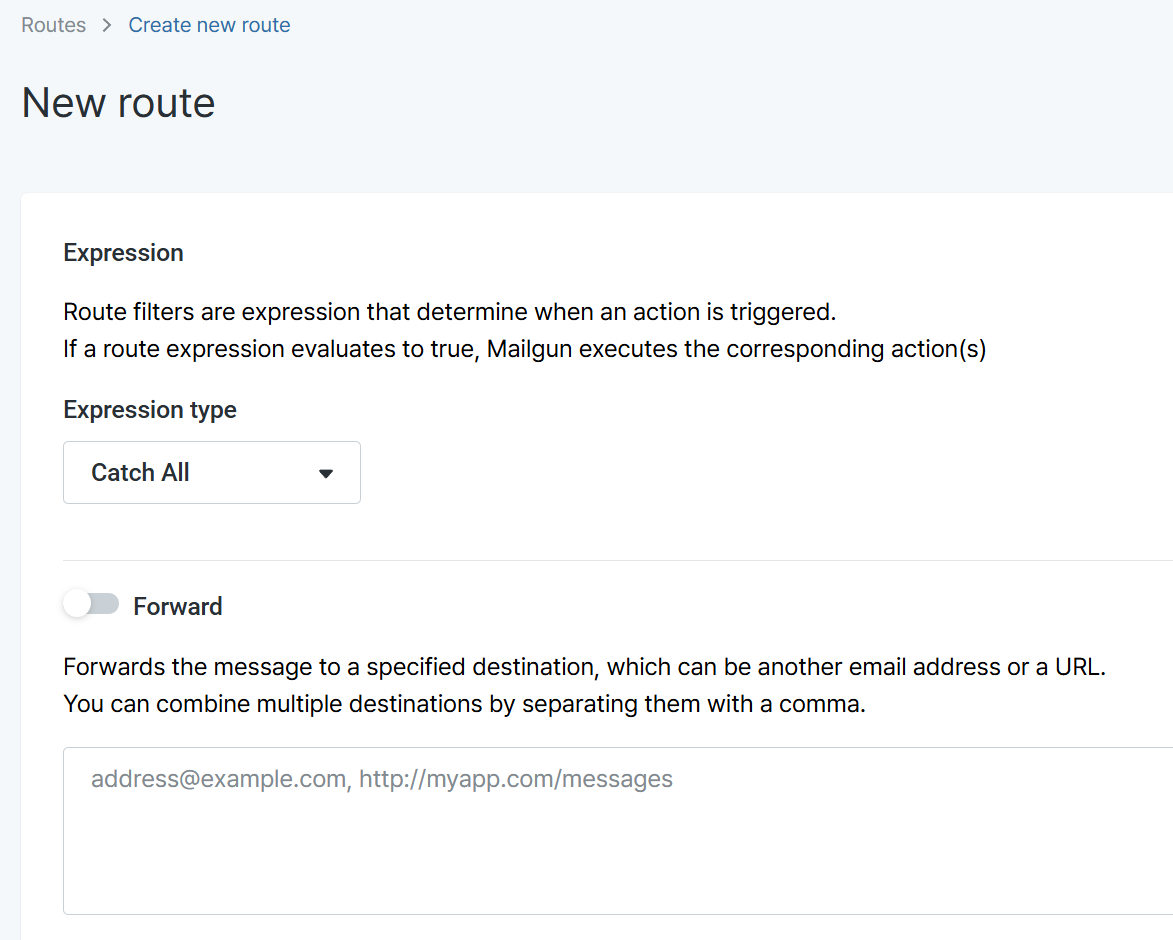Click the 'Forwards the message' description sentence
This screenshot has width=1173, height=940.
[584, 667]
